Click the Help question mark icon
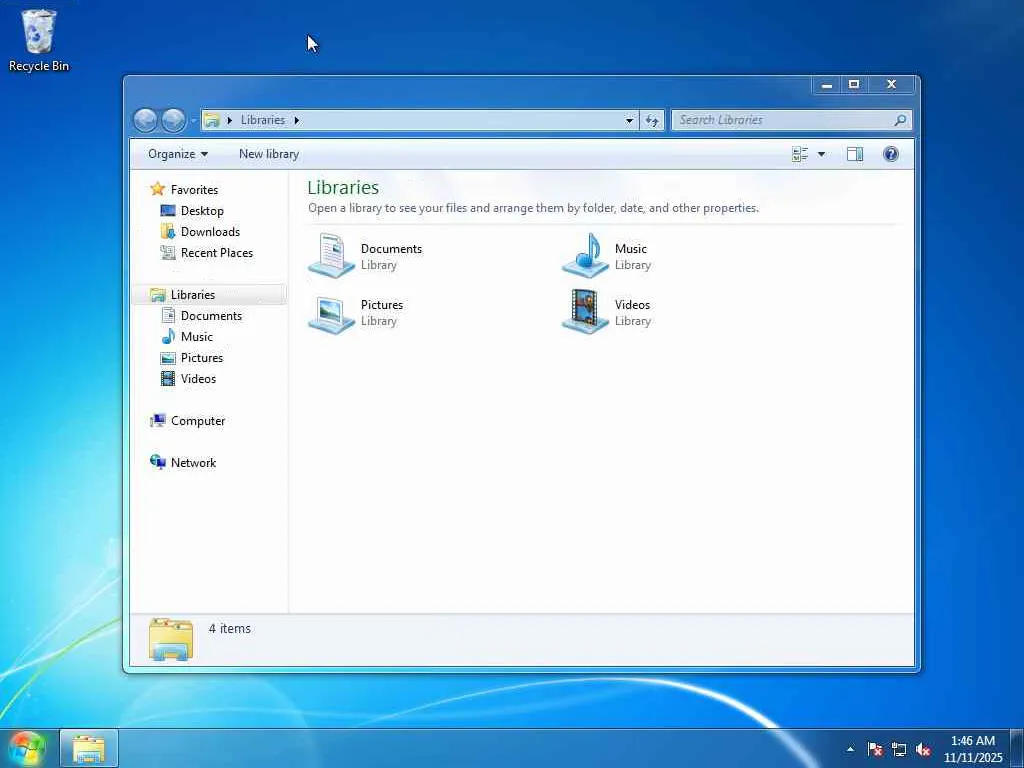1024x768 pixels. point(891,154)
